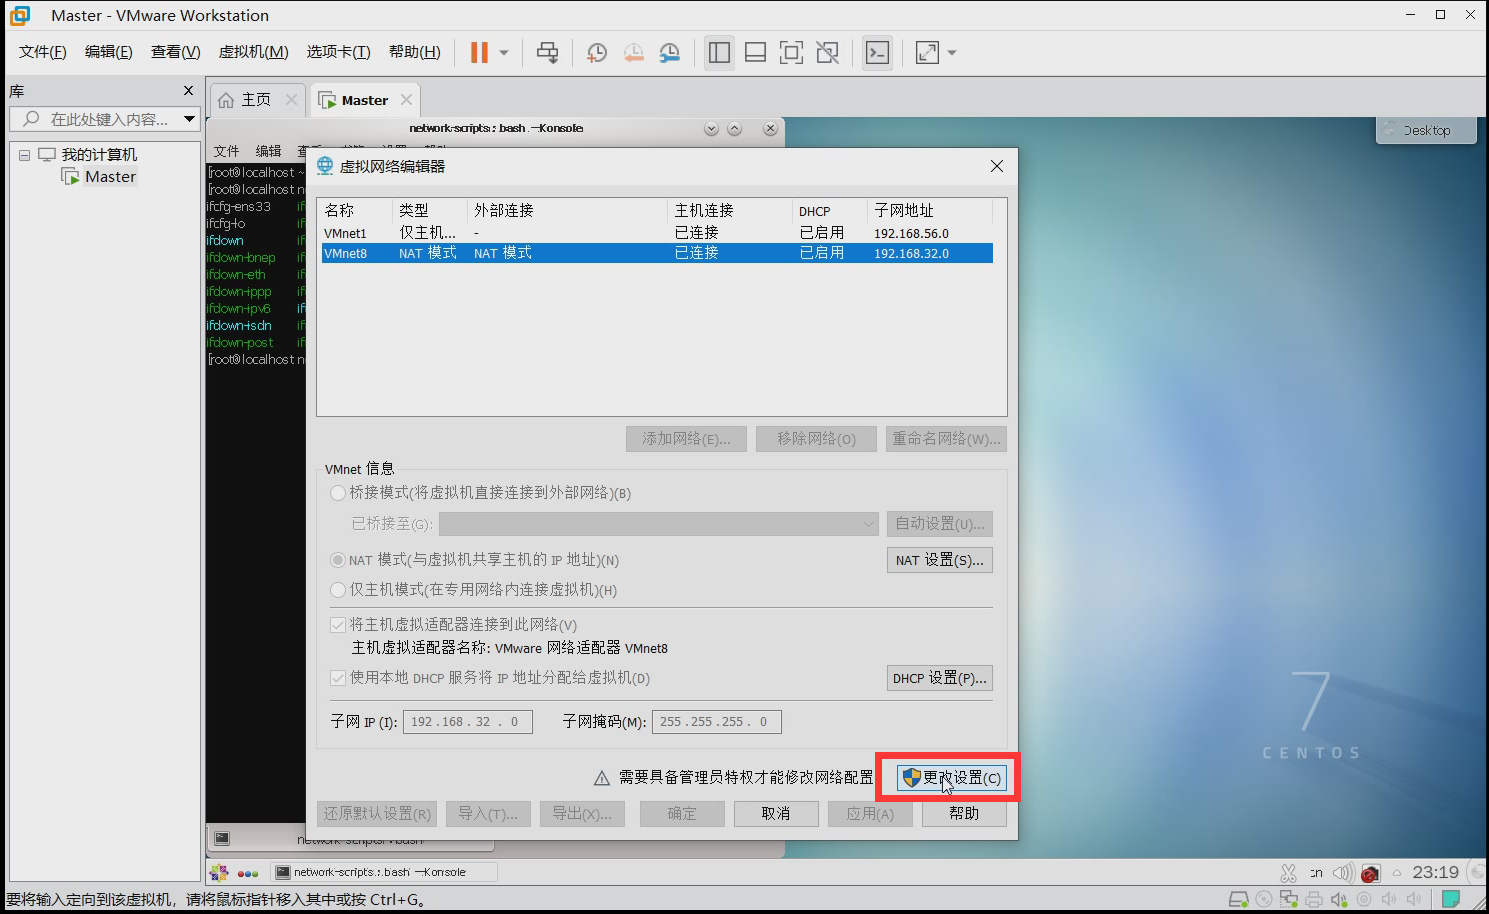The height and width of the screenshot is (914, 1489).
Task: Click the scissors clipboard tray icon
Action: click(x=1288, y=873)
